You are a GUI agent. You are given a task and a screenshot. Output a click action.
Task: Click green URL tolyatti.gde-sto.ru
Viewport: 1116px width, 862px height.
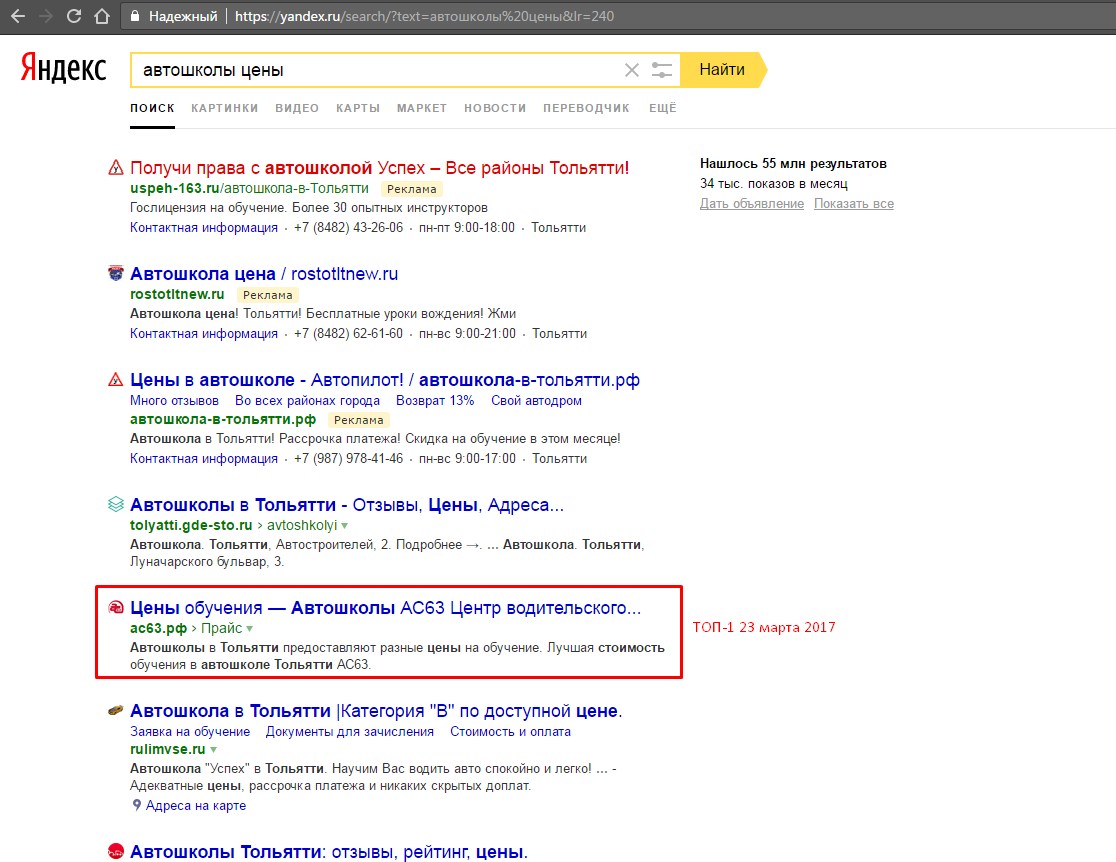(191, 525)
